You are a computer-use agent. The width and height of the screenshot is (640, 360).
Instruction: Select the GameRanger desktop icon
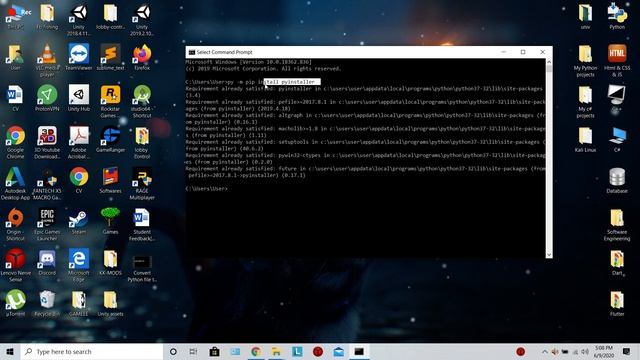[110, 139]
